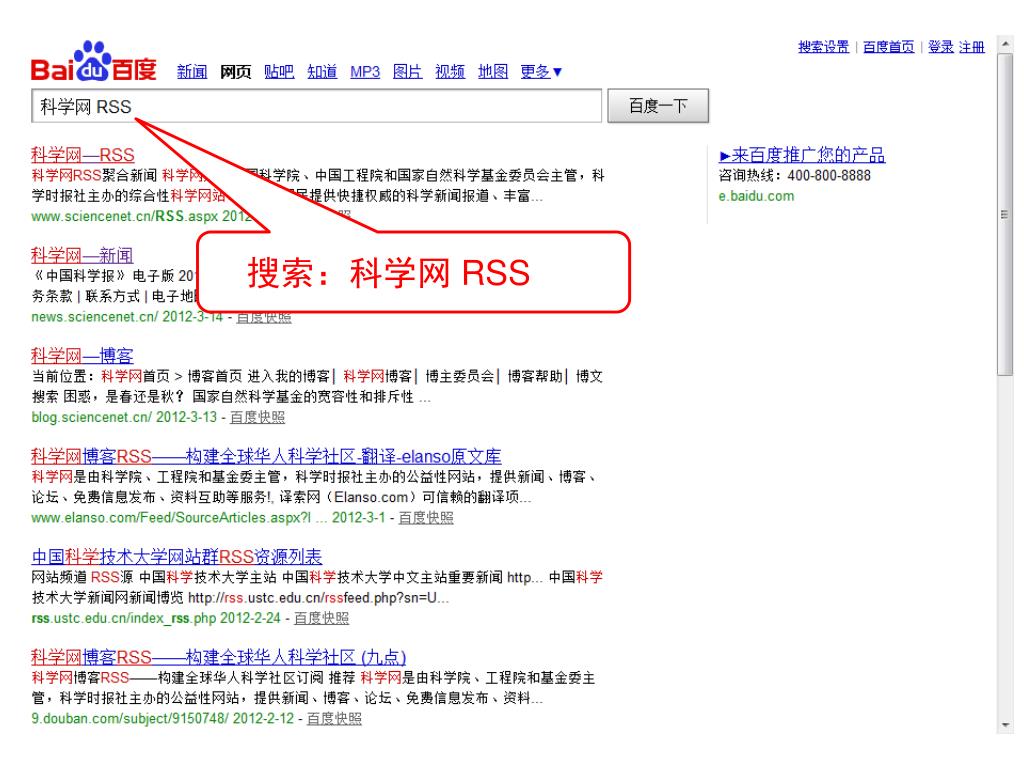1024x768 pixels.
Task: Open 科学网博客RSS elanso原文库 result
Action: click(266, 456)
